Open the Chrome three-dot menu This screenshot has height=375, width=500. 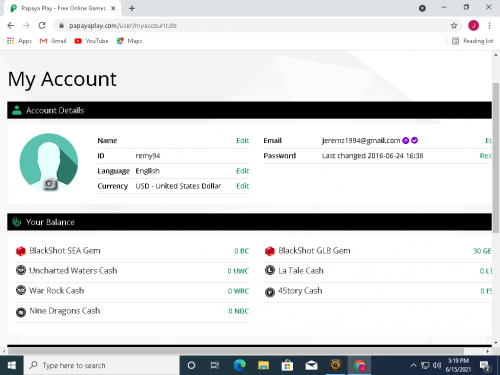489,25
